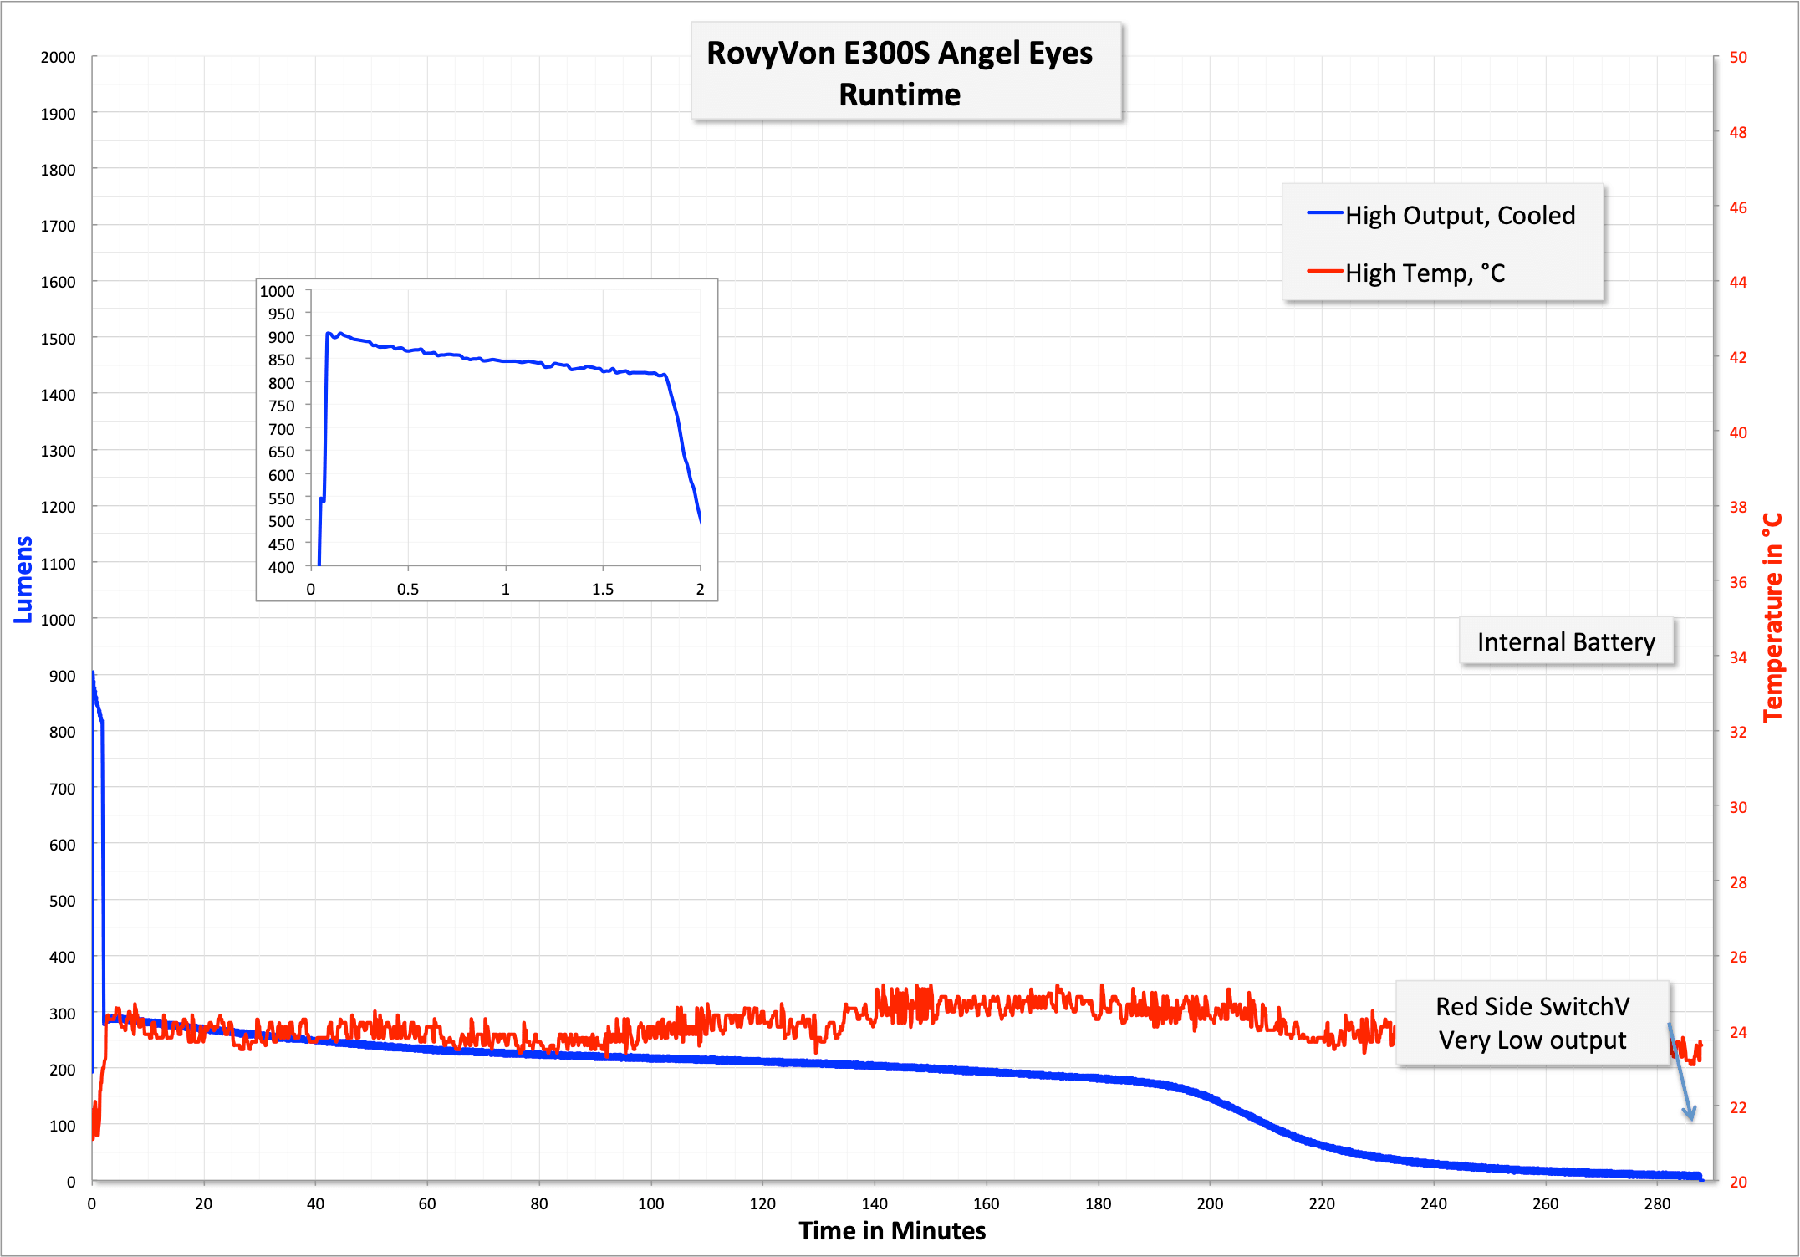The image size is (1800, 1257).
Task: Select the High Temp, °C legend entry
Action: [1424, 273]
